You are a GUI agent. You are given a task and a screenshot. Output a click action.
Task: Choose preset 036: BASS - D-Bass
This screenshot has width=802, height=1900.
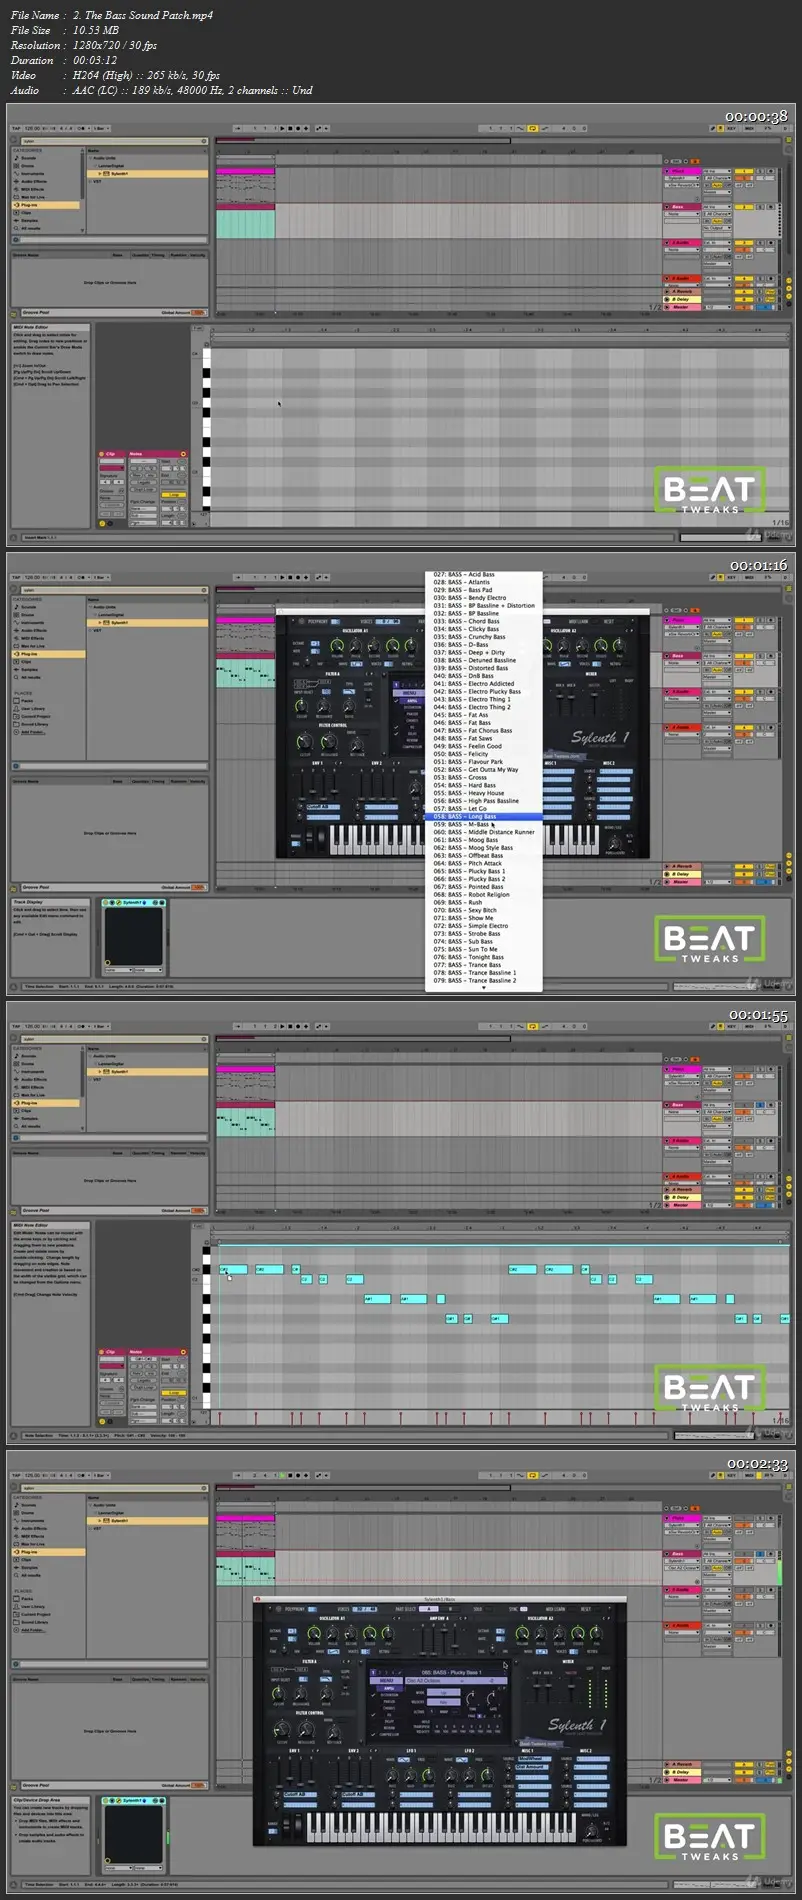pyautogui.click(x=484, y=645)
